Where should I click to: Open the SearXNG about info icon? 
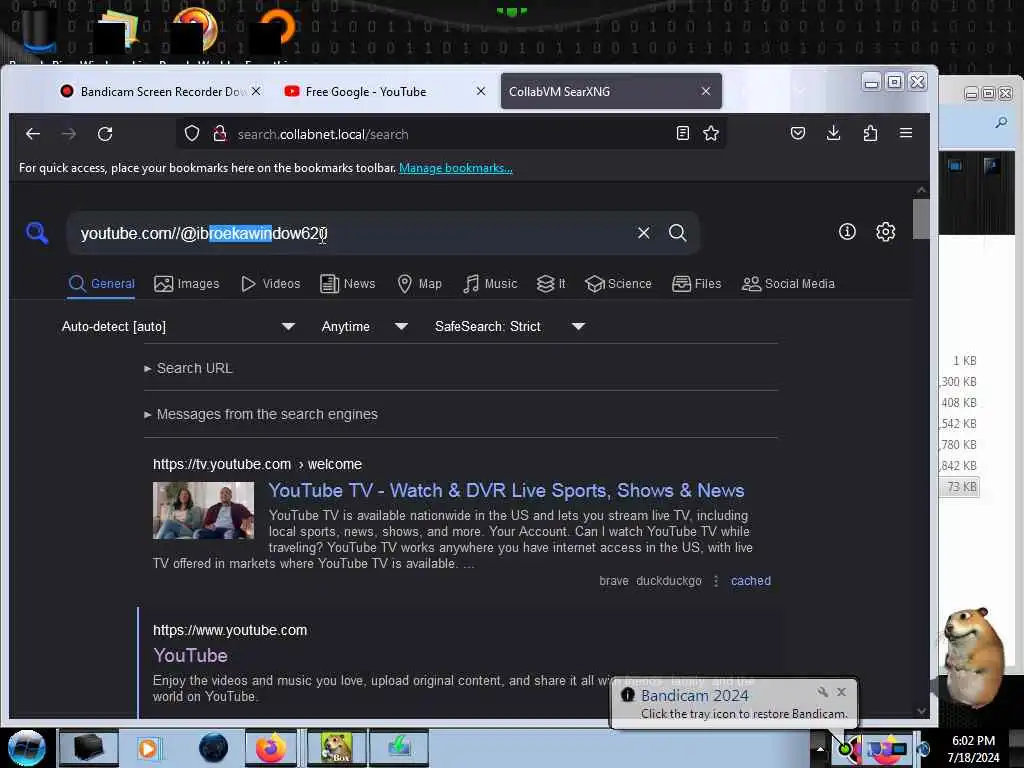pyautogui.click(x=847, y=232)
